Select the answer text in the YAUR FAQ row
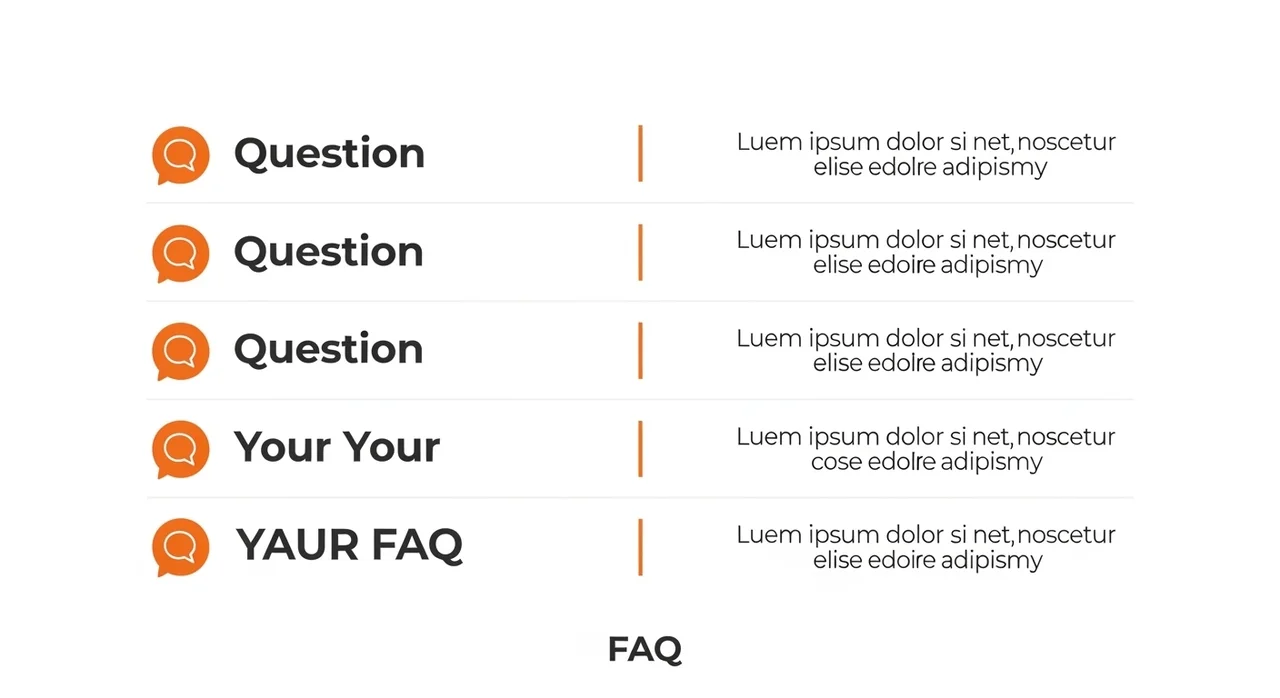The width and height of the screenshot is (1280, 698). 926,547
